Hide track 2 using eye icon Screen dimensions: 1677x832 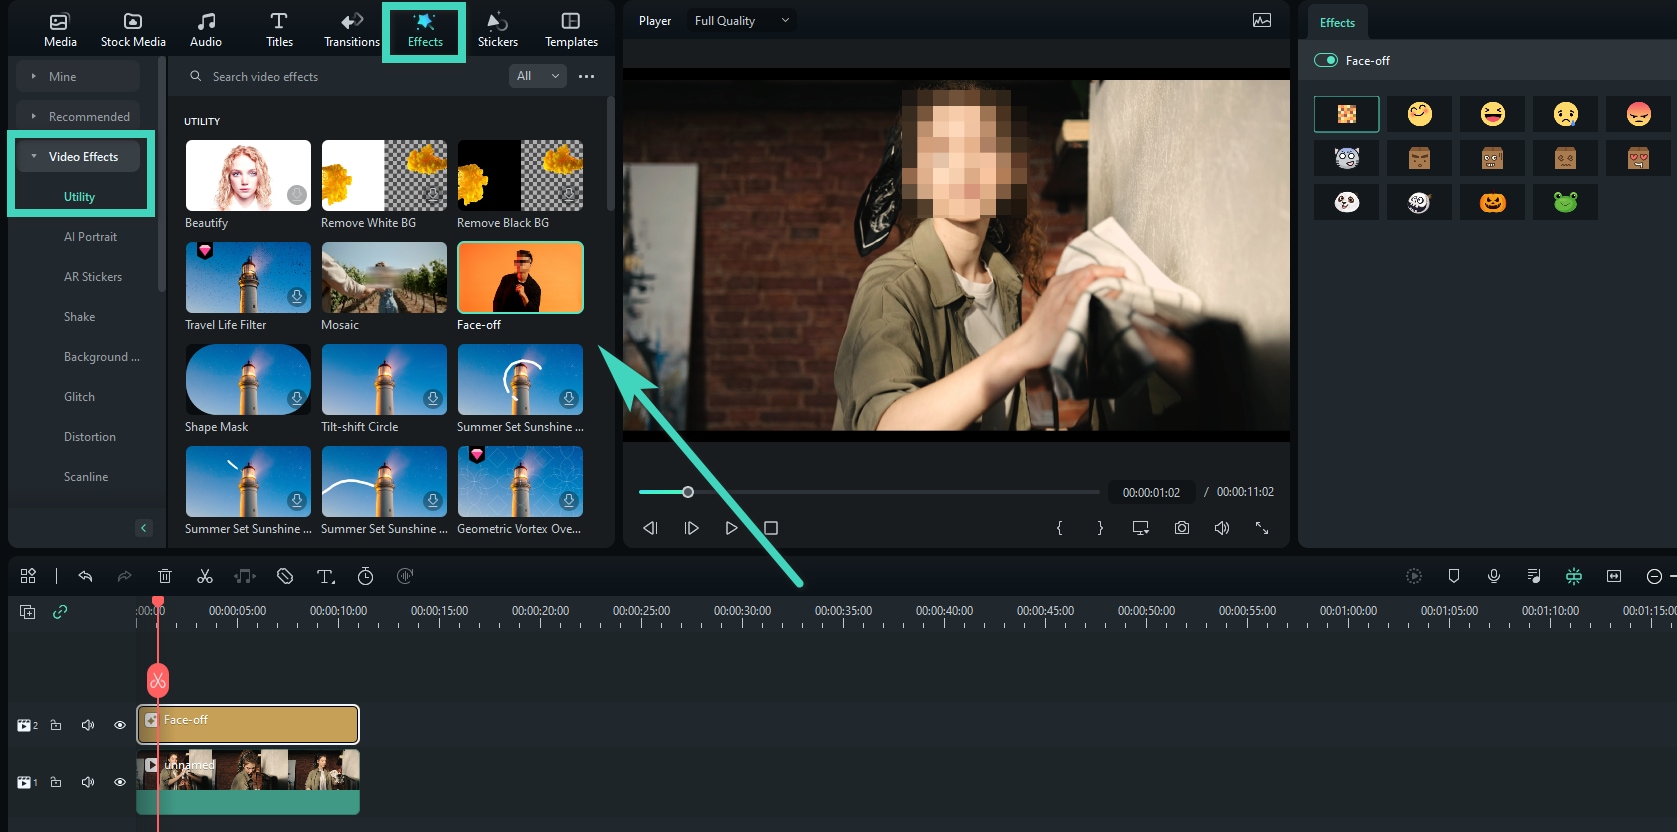tap(120, 725)
